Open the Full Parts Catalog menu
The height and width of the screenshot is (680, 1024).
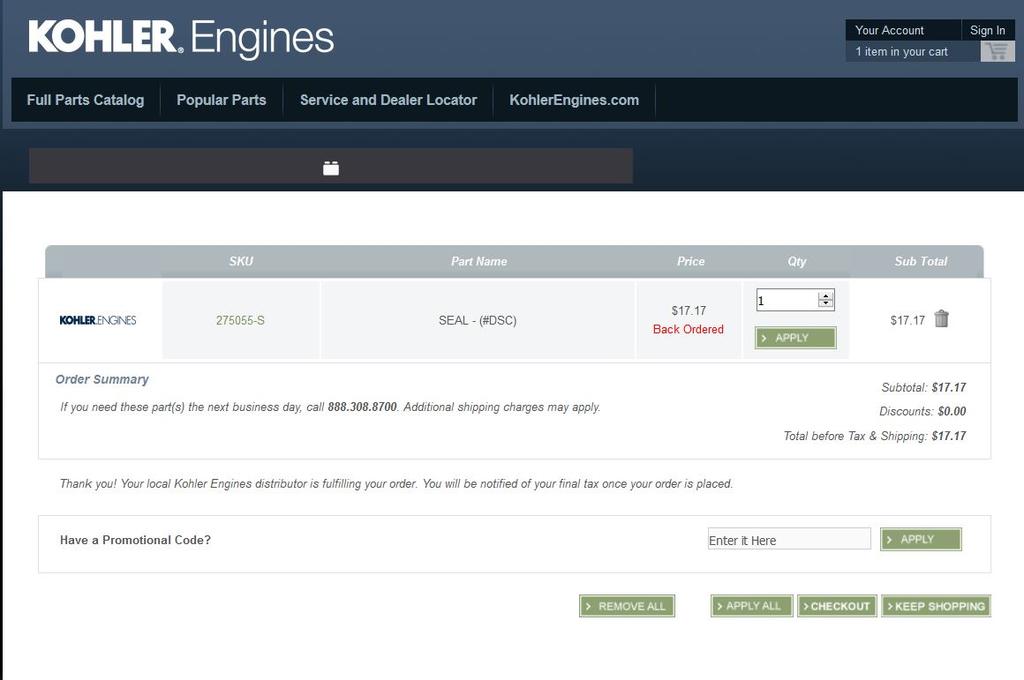pyautogui.click(x=86, y=100)
